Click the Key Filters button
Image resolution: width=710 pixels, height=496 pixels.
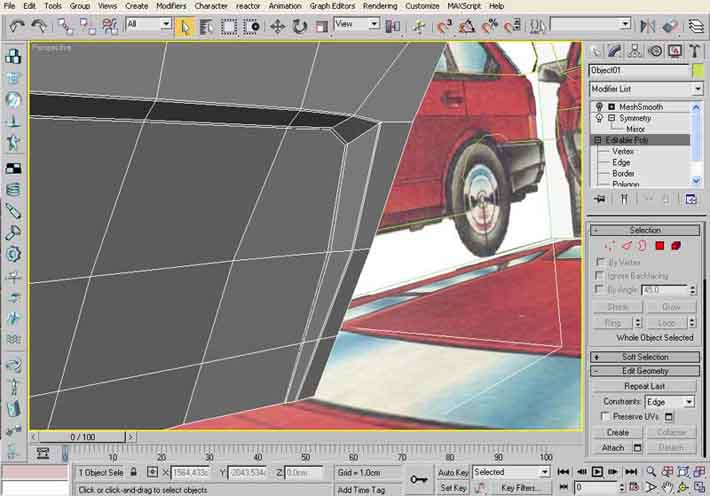click(520, 488)
